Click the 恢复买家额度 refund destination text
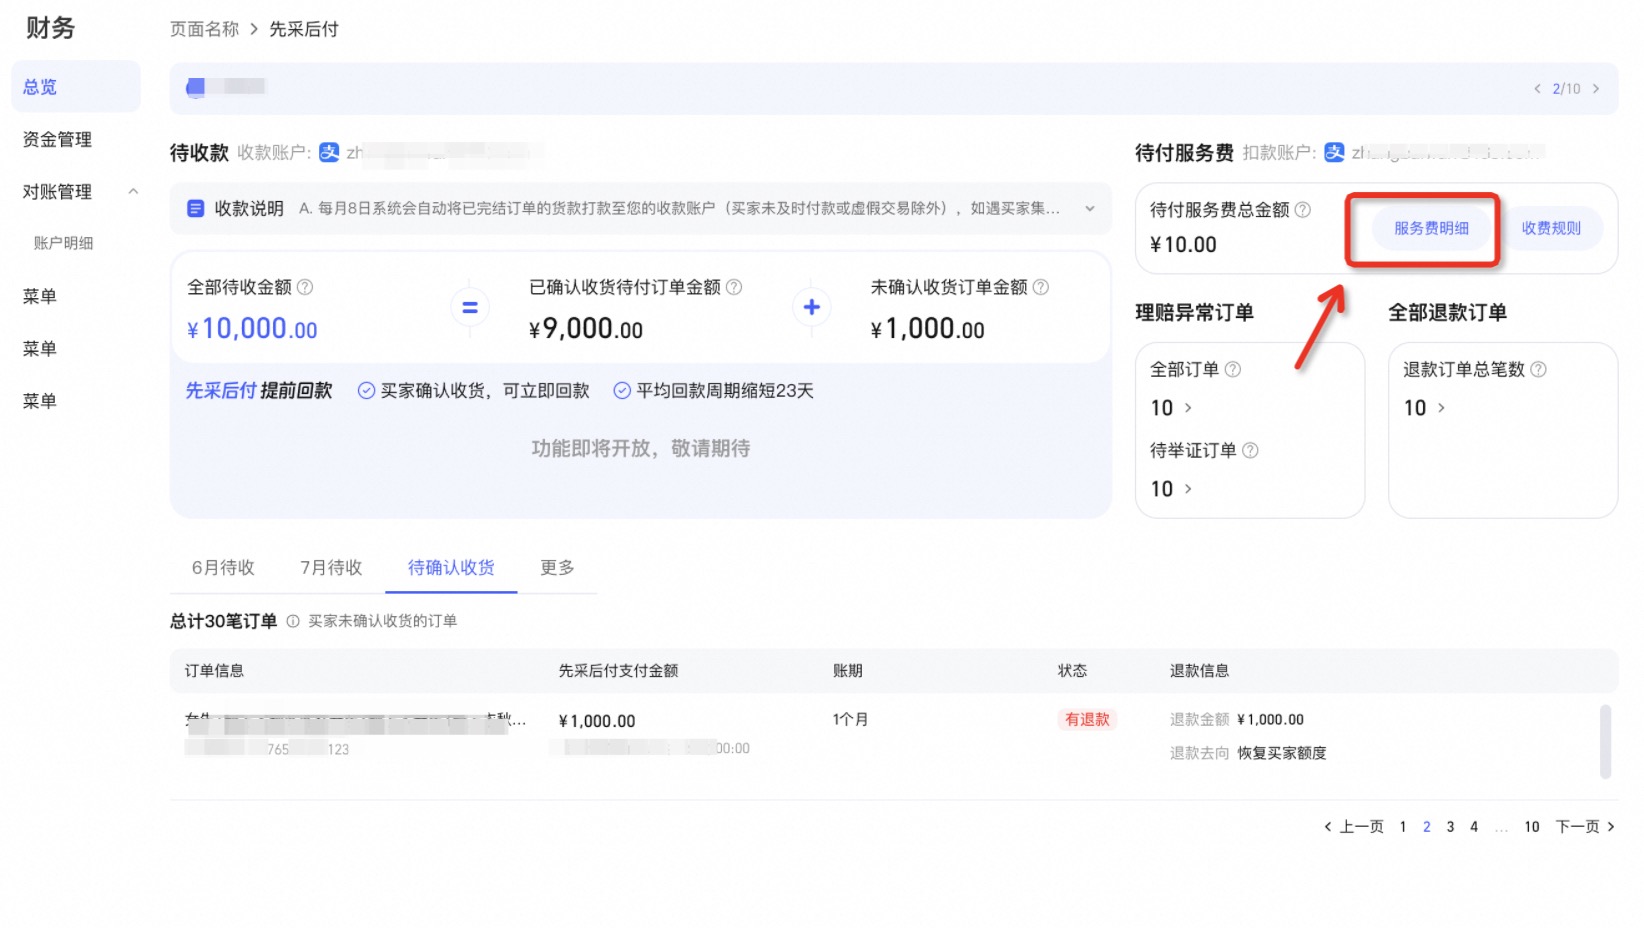 point(1281,753)
